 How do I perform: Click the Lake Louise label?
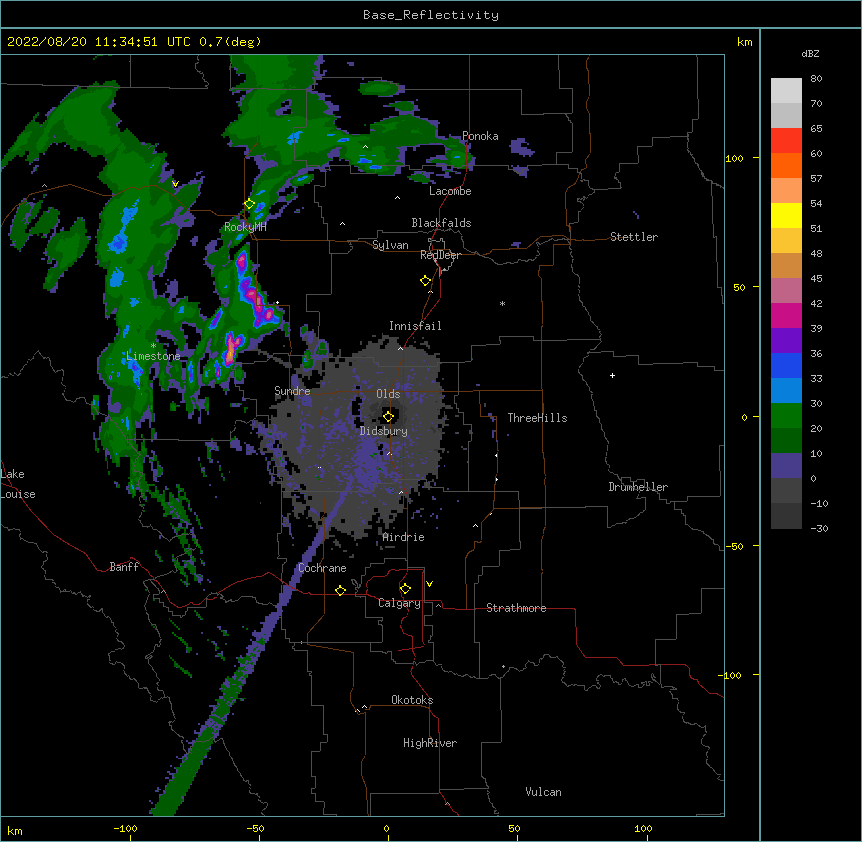[18, 484]
